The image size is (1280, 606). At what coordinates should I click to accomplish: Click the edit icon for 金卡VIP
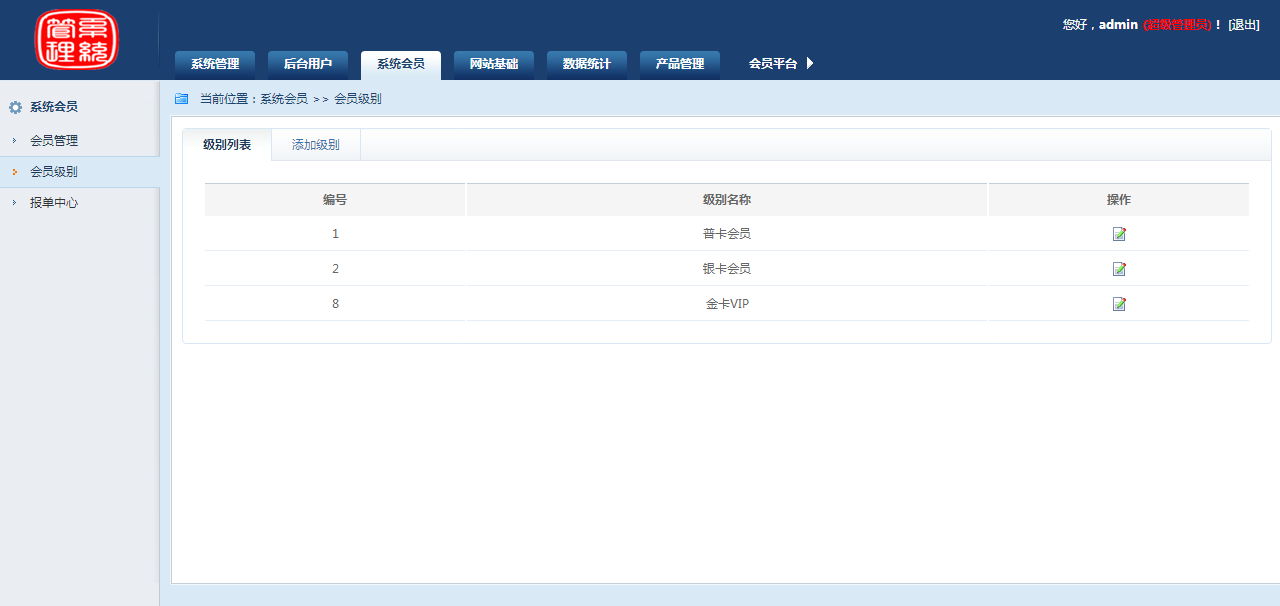tap(1119, 304)
